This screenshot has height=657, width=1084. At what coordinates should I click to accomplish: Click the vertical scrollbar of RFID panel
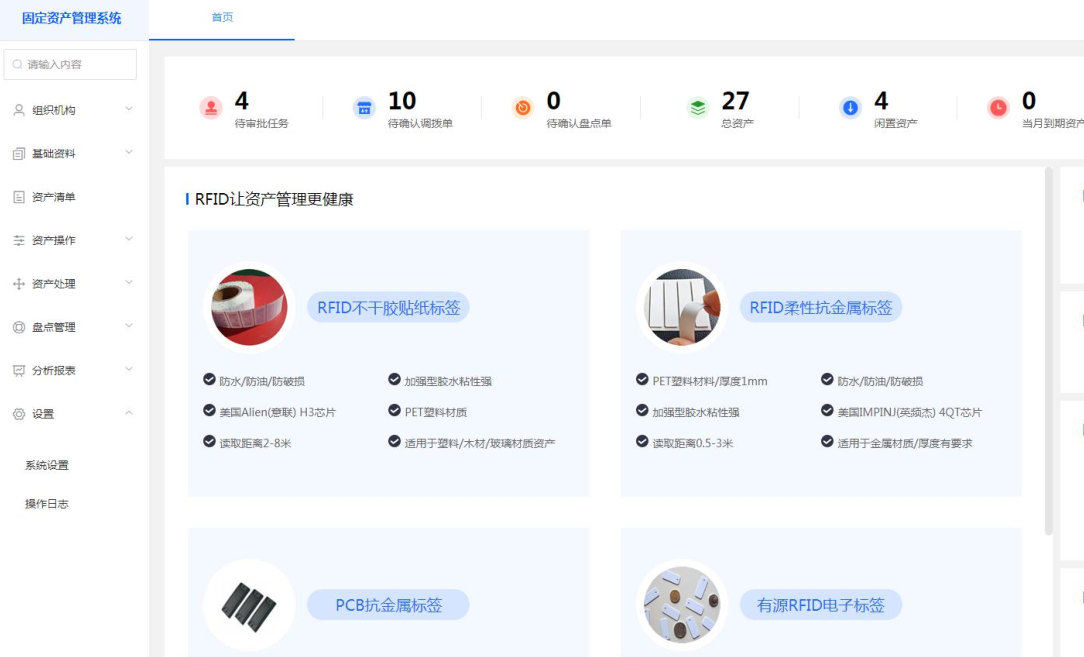click(1048, 351)
